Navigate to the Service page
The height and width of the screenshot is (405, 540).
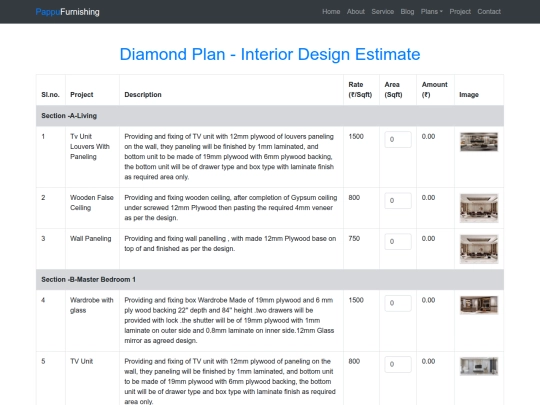383,12
